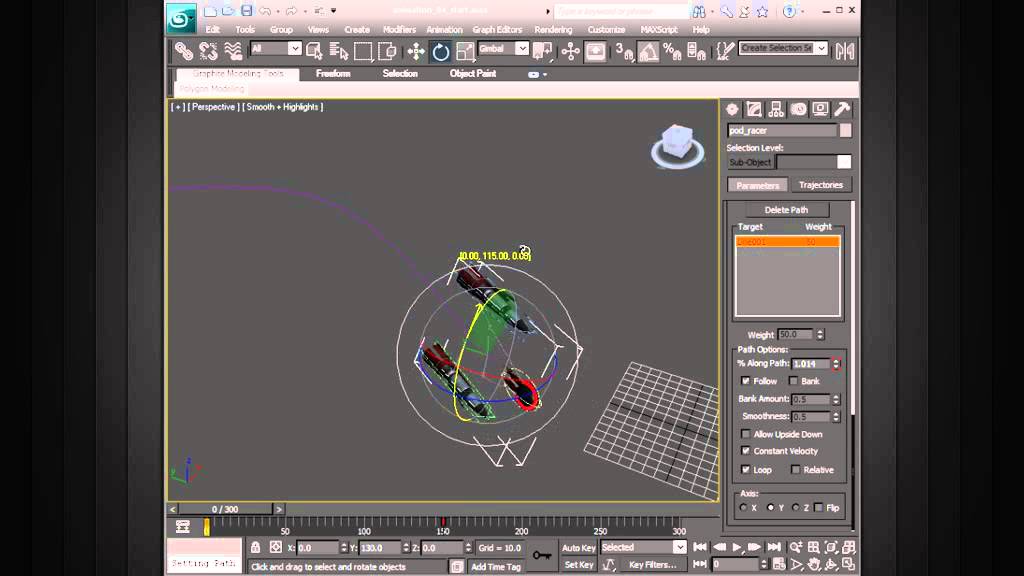Switch to the Freeform ribbon tab

click(x=333, y=74)
